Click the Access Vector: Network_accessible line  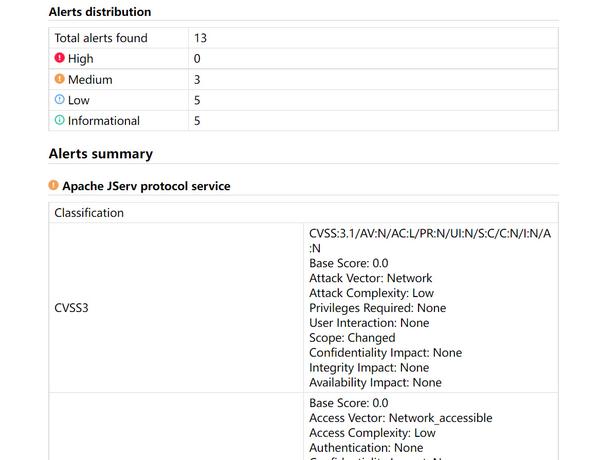tap(400, 418)
